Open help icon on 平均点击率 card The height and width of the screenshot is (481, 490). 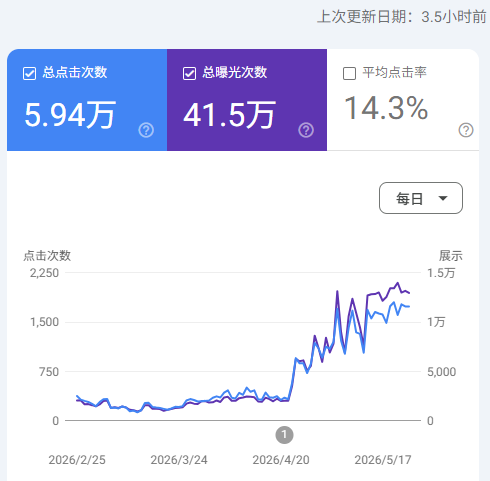point(466,130)
